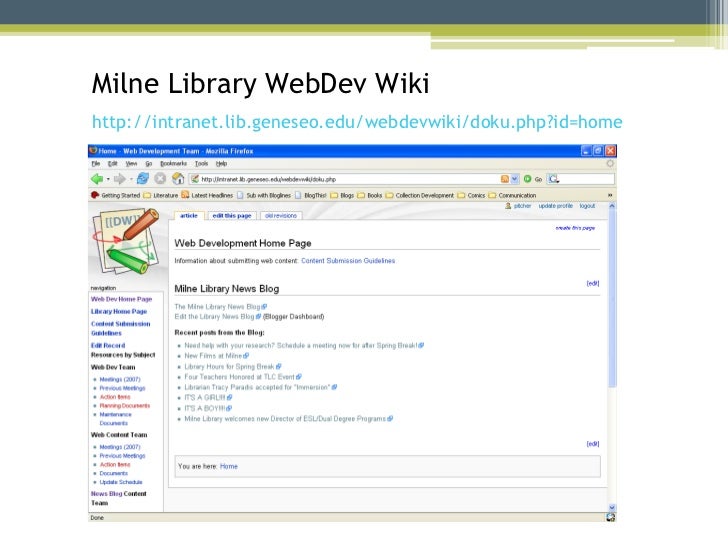Click the green Go button icon
Viewport: 728px width, 546px height.
[527, 179]
